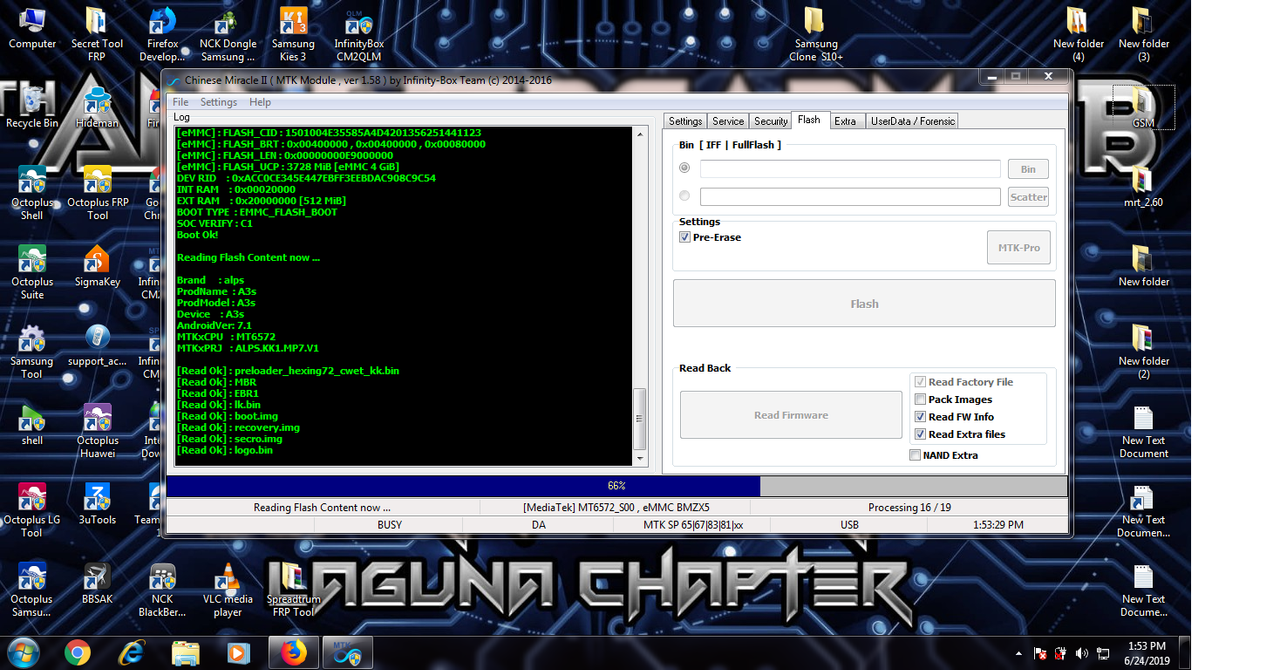Open the Settings menu
This screenshot has height=670, width=1280.
pos(219,102)
